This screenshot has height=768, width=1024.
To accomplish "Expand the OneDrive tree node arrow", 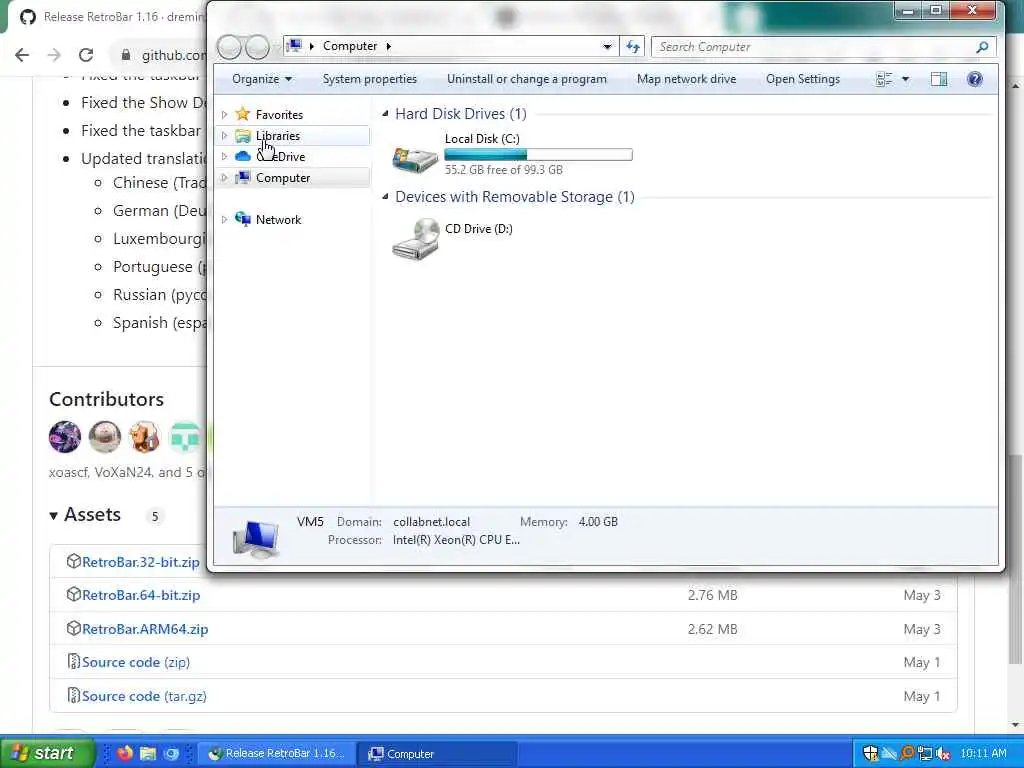I will point(225,157).
